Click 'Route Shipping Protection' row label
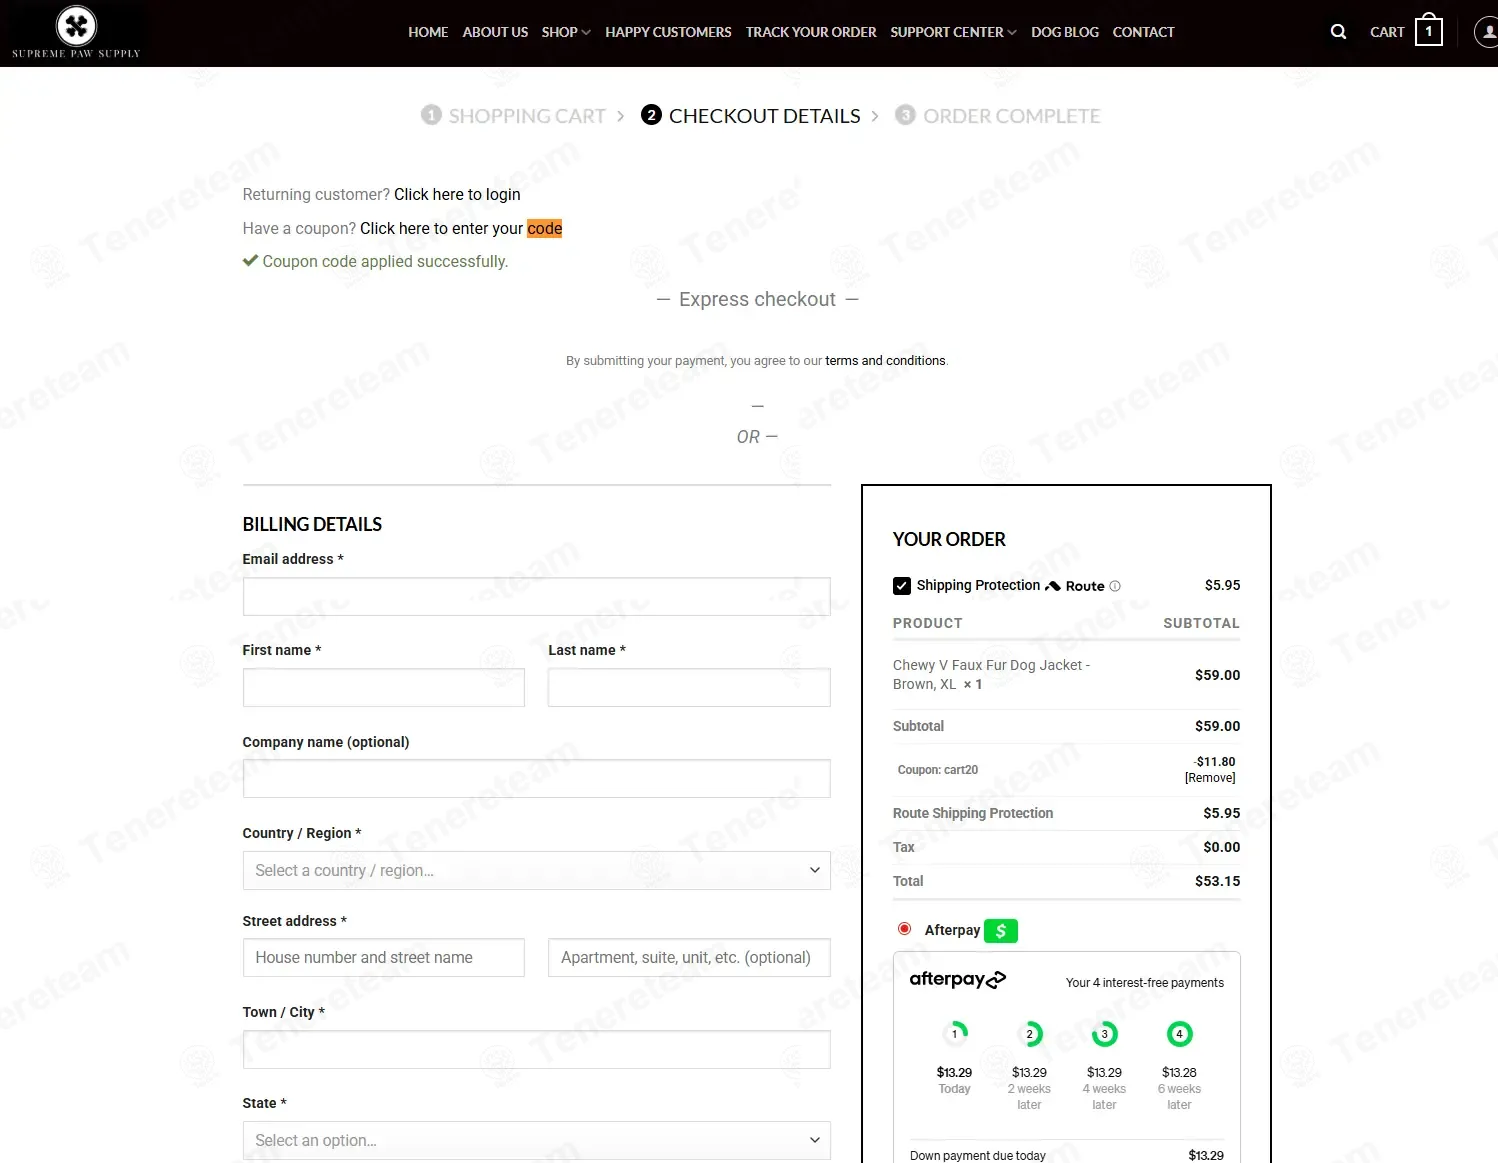1498x1163 pixels. tap(973, 813)
